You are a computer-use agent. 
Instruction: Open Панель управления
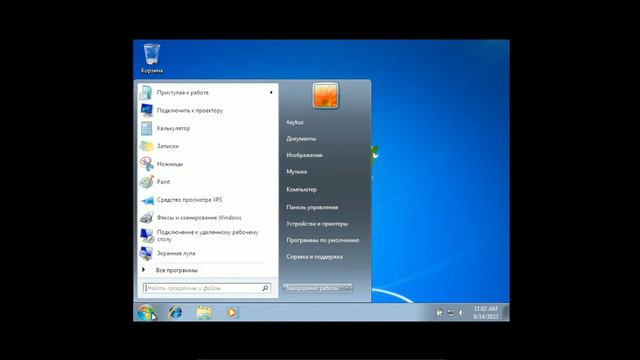(x=312, y=207)
